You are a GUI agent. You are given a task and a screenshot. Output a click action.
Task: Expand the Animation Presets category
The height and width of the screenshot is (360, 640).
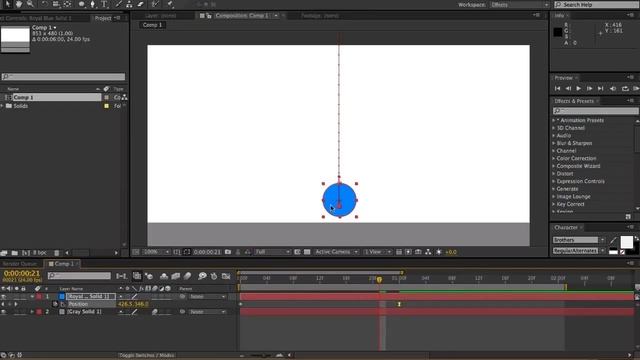(553, 120)
